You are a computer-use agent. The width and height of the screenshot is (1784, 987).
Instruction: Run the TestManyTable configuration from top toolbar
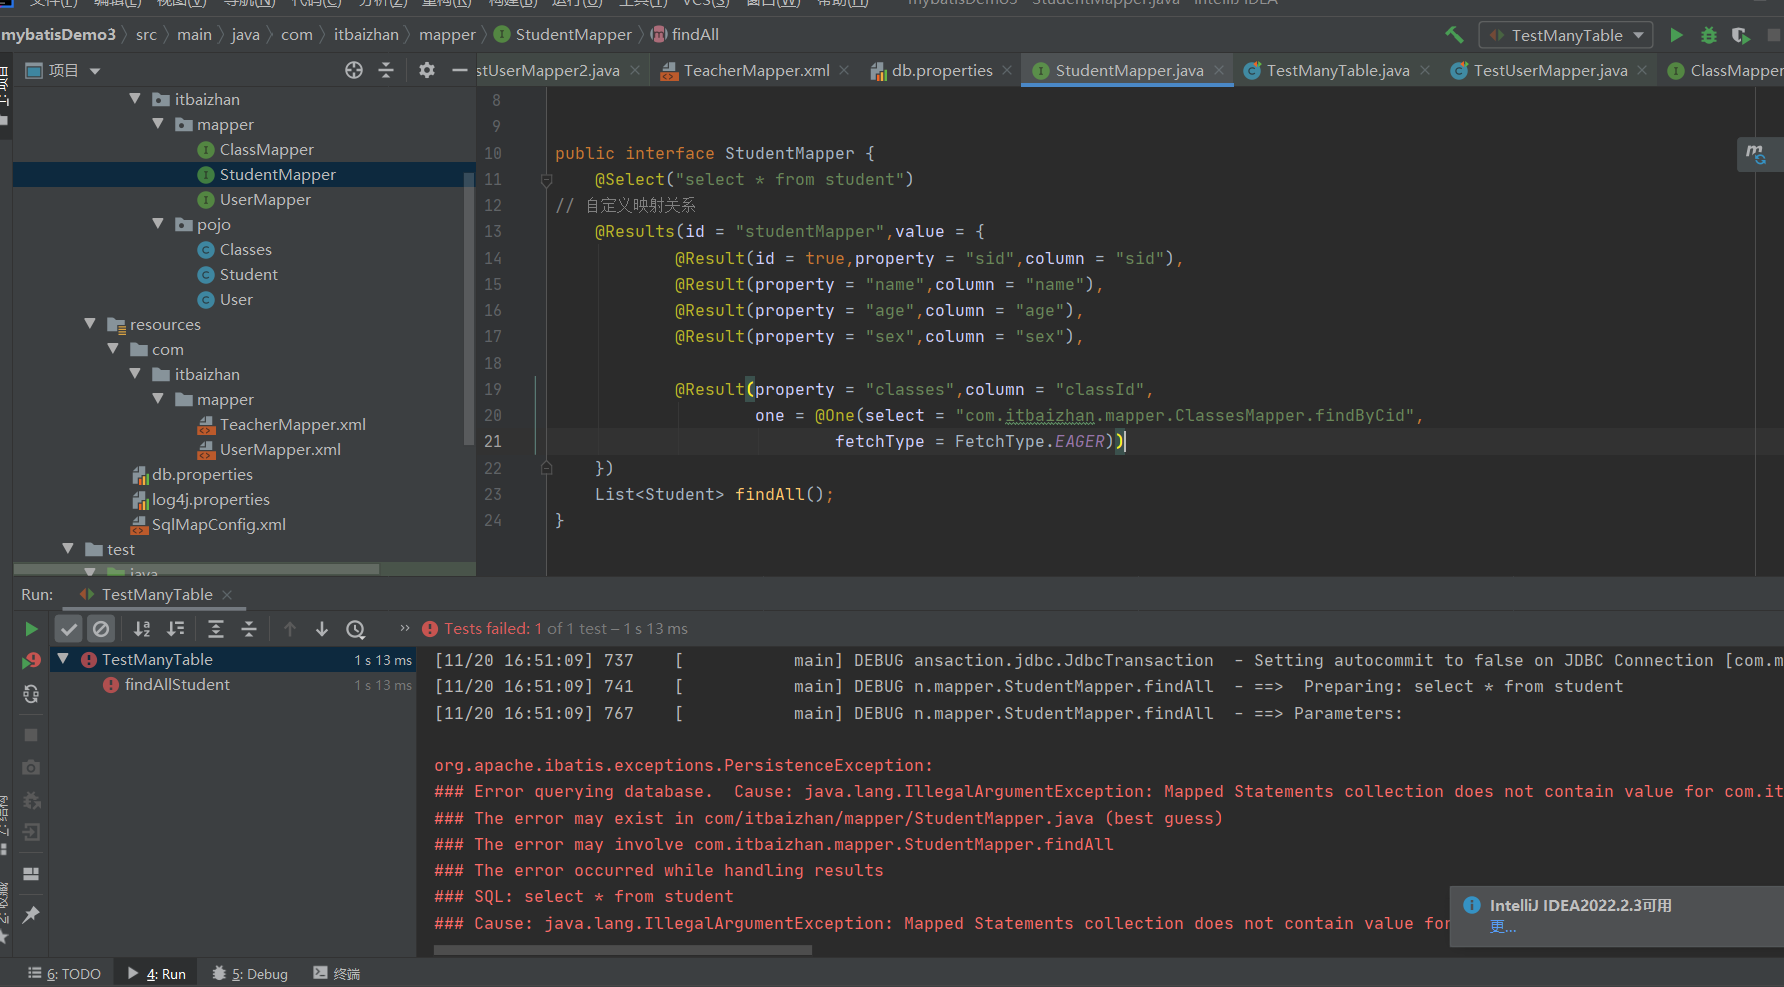pyautogui.click(x=1676, y=35)
